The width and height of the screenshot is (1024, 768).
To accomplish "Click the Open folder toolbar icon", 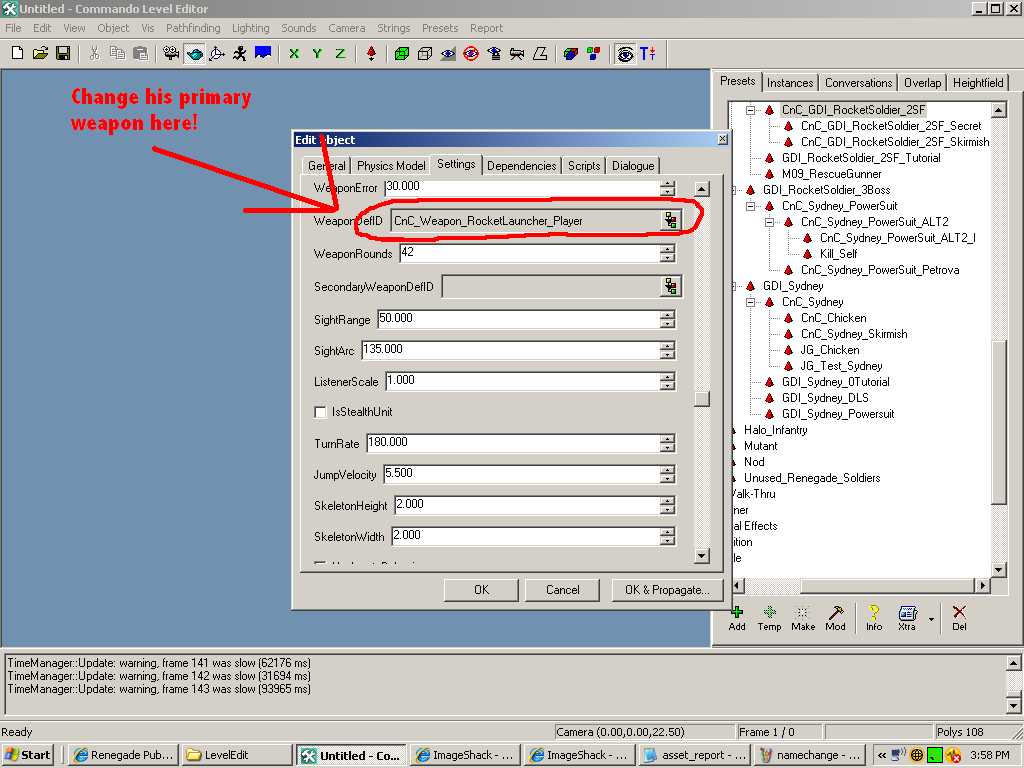I will pyautogui.click(x=40, y=54).
